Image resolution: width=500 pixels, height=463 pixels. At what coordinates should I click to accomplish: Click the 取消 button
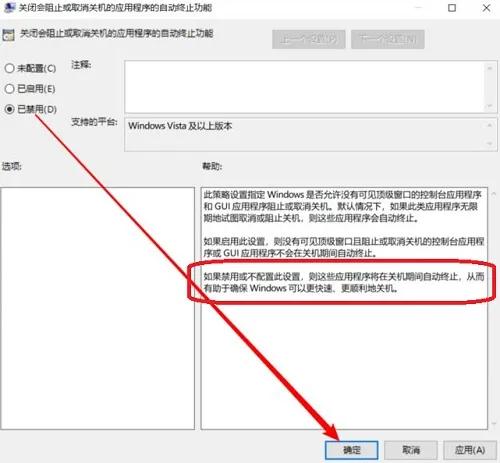(411, 450)
